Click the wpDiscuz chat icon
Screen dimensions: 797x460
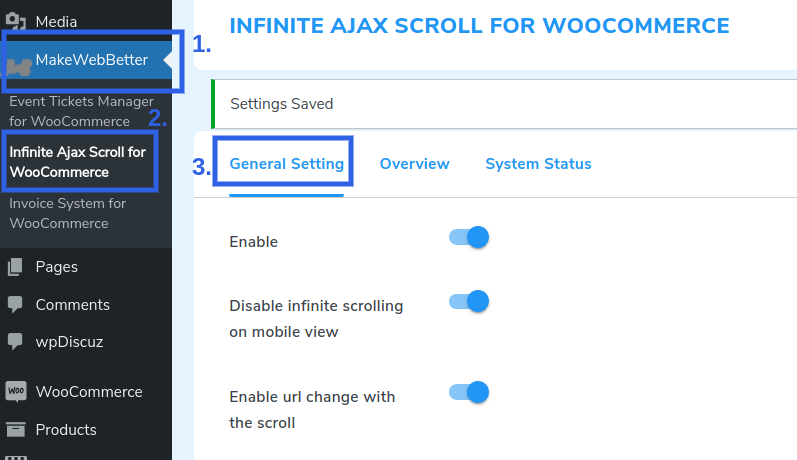(x=15, y=341)
